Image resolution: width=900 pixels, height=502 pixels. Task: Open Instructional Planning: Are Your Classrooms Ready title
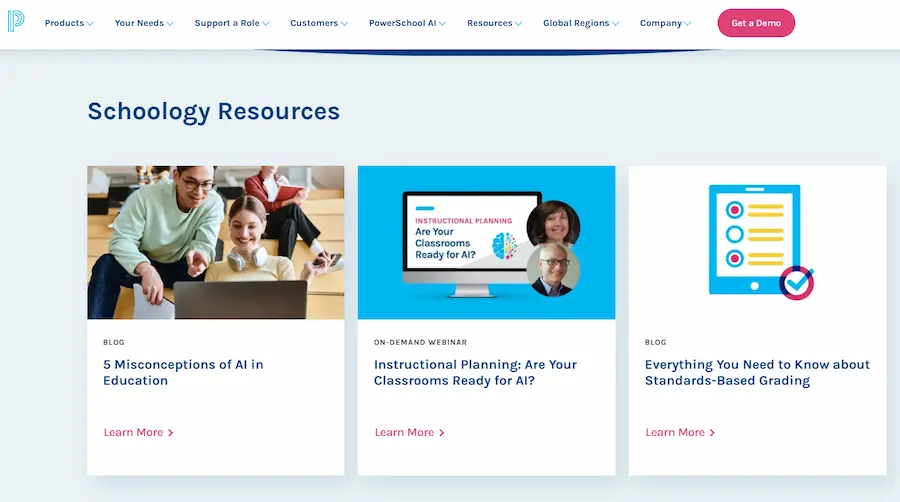point(475,372)
